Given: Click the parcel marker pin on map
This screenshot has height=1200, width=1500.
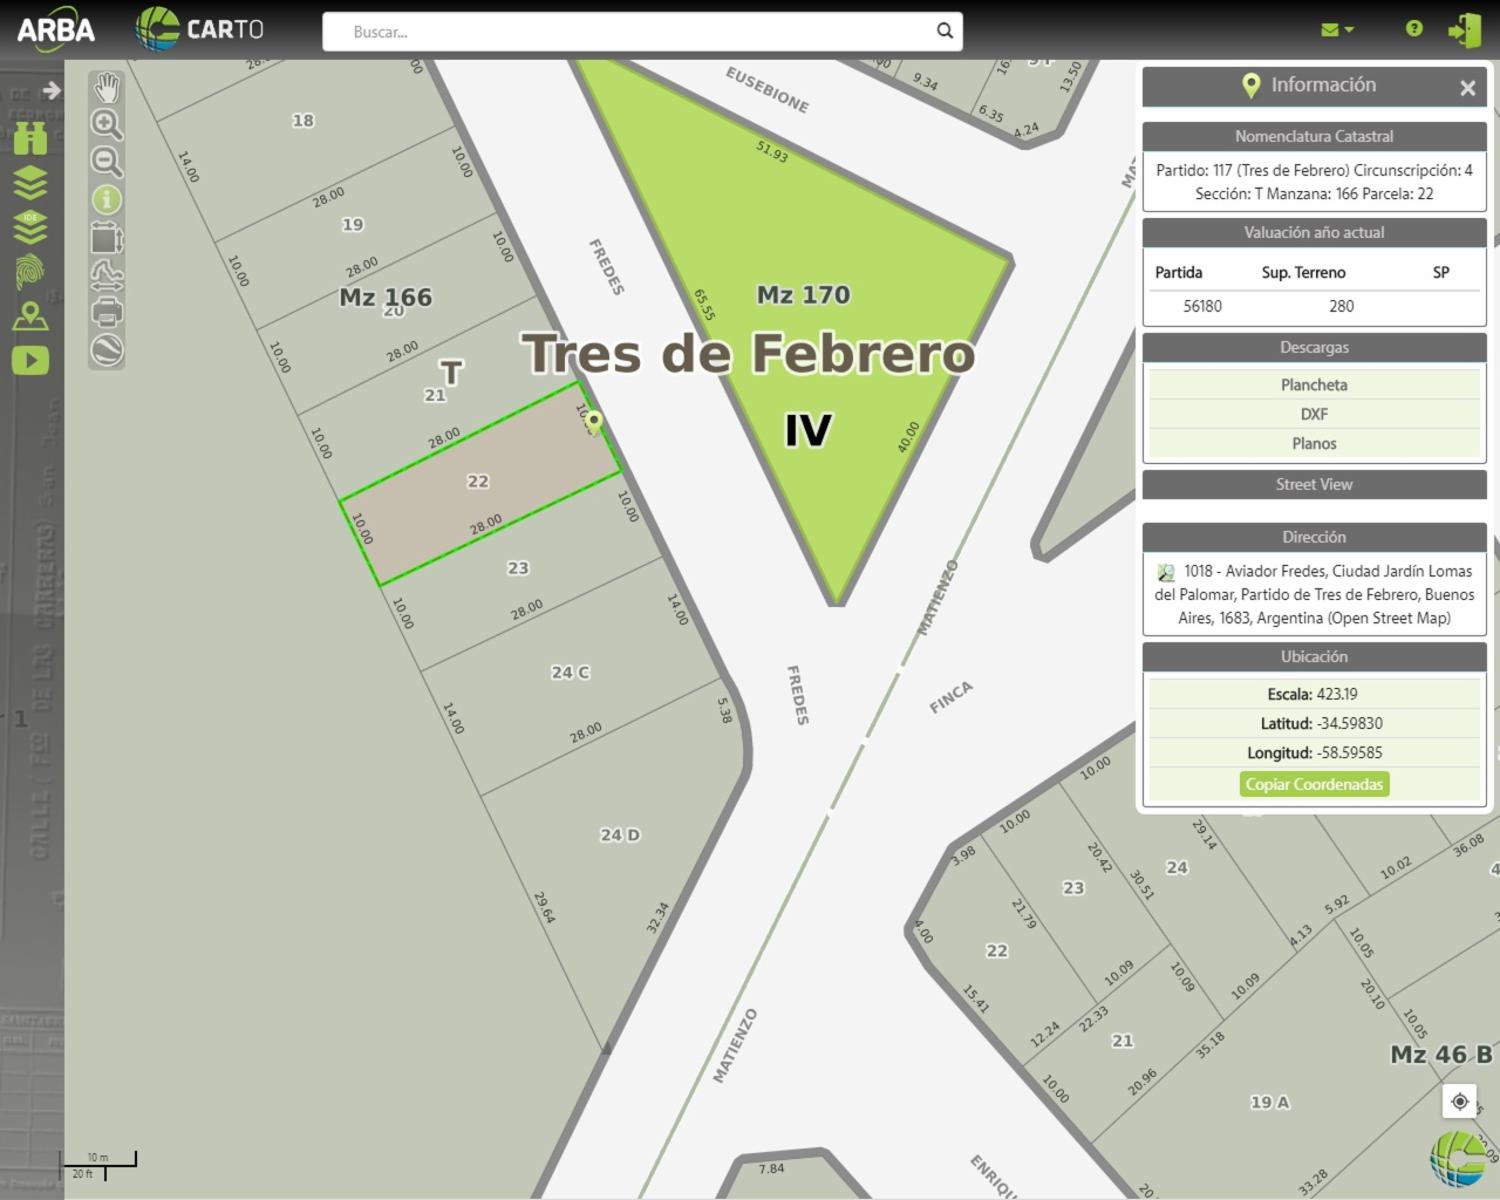Looking at the screenshot, I should (594, 421).
